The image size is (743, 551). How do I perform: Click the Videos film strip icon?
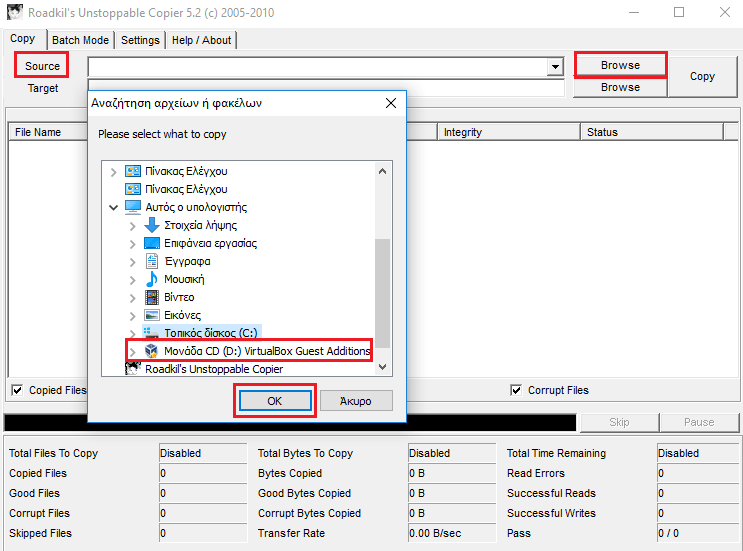(x=152, y=297)
